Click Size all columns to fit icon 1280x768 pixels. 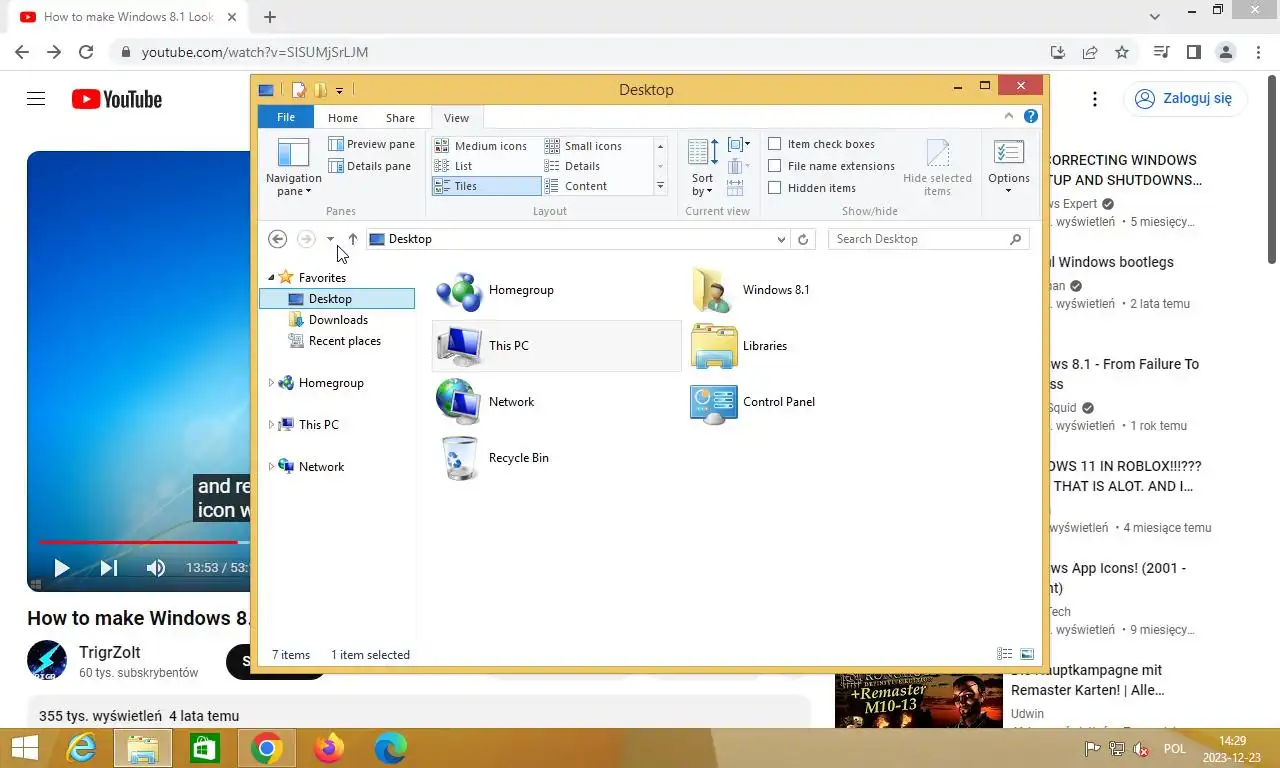(735, 187)
